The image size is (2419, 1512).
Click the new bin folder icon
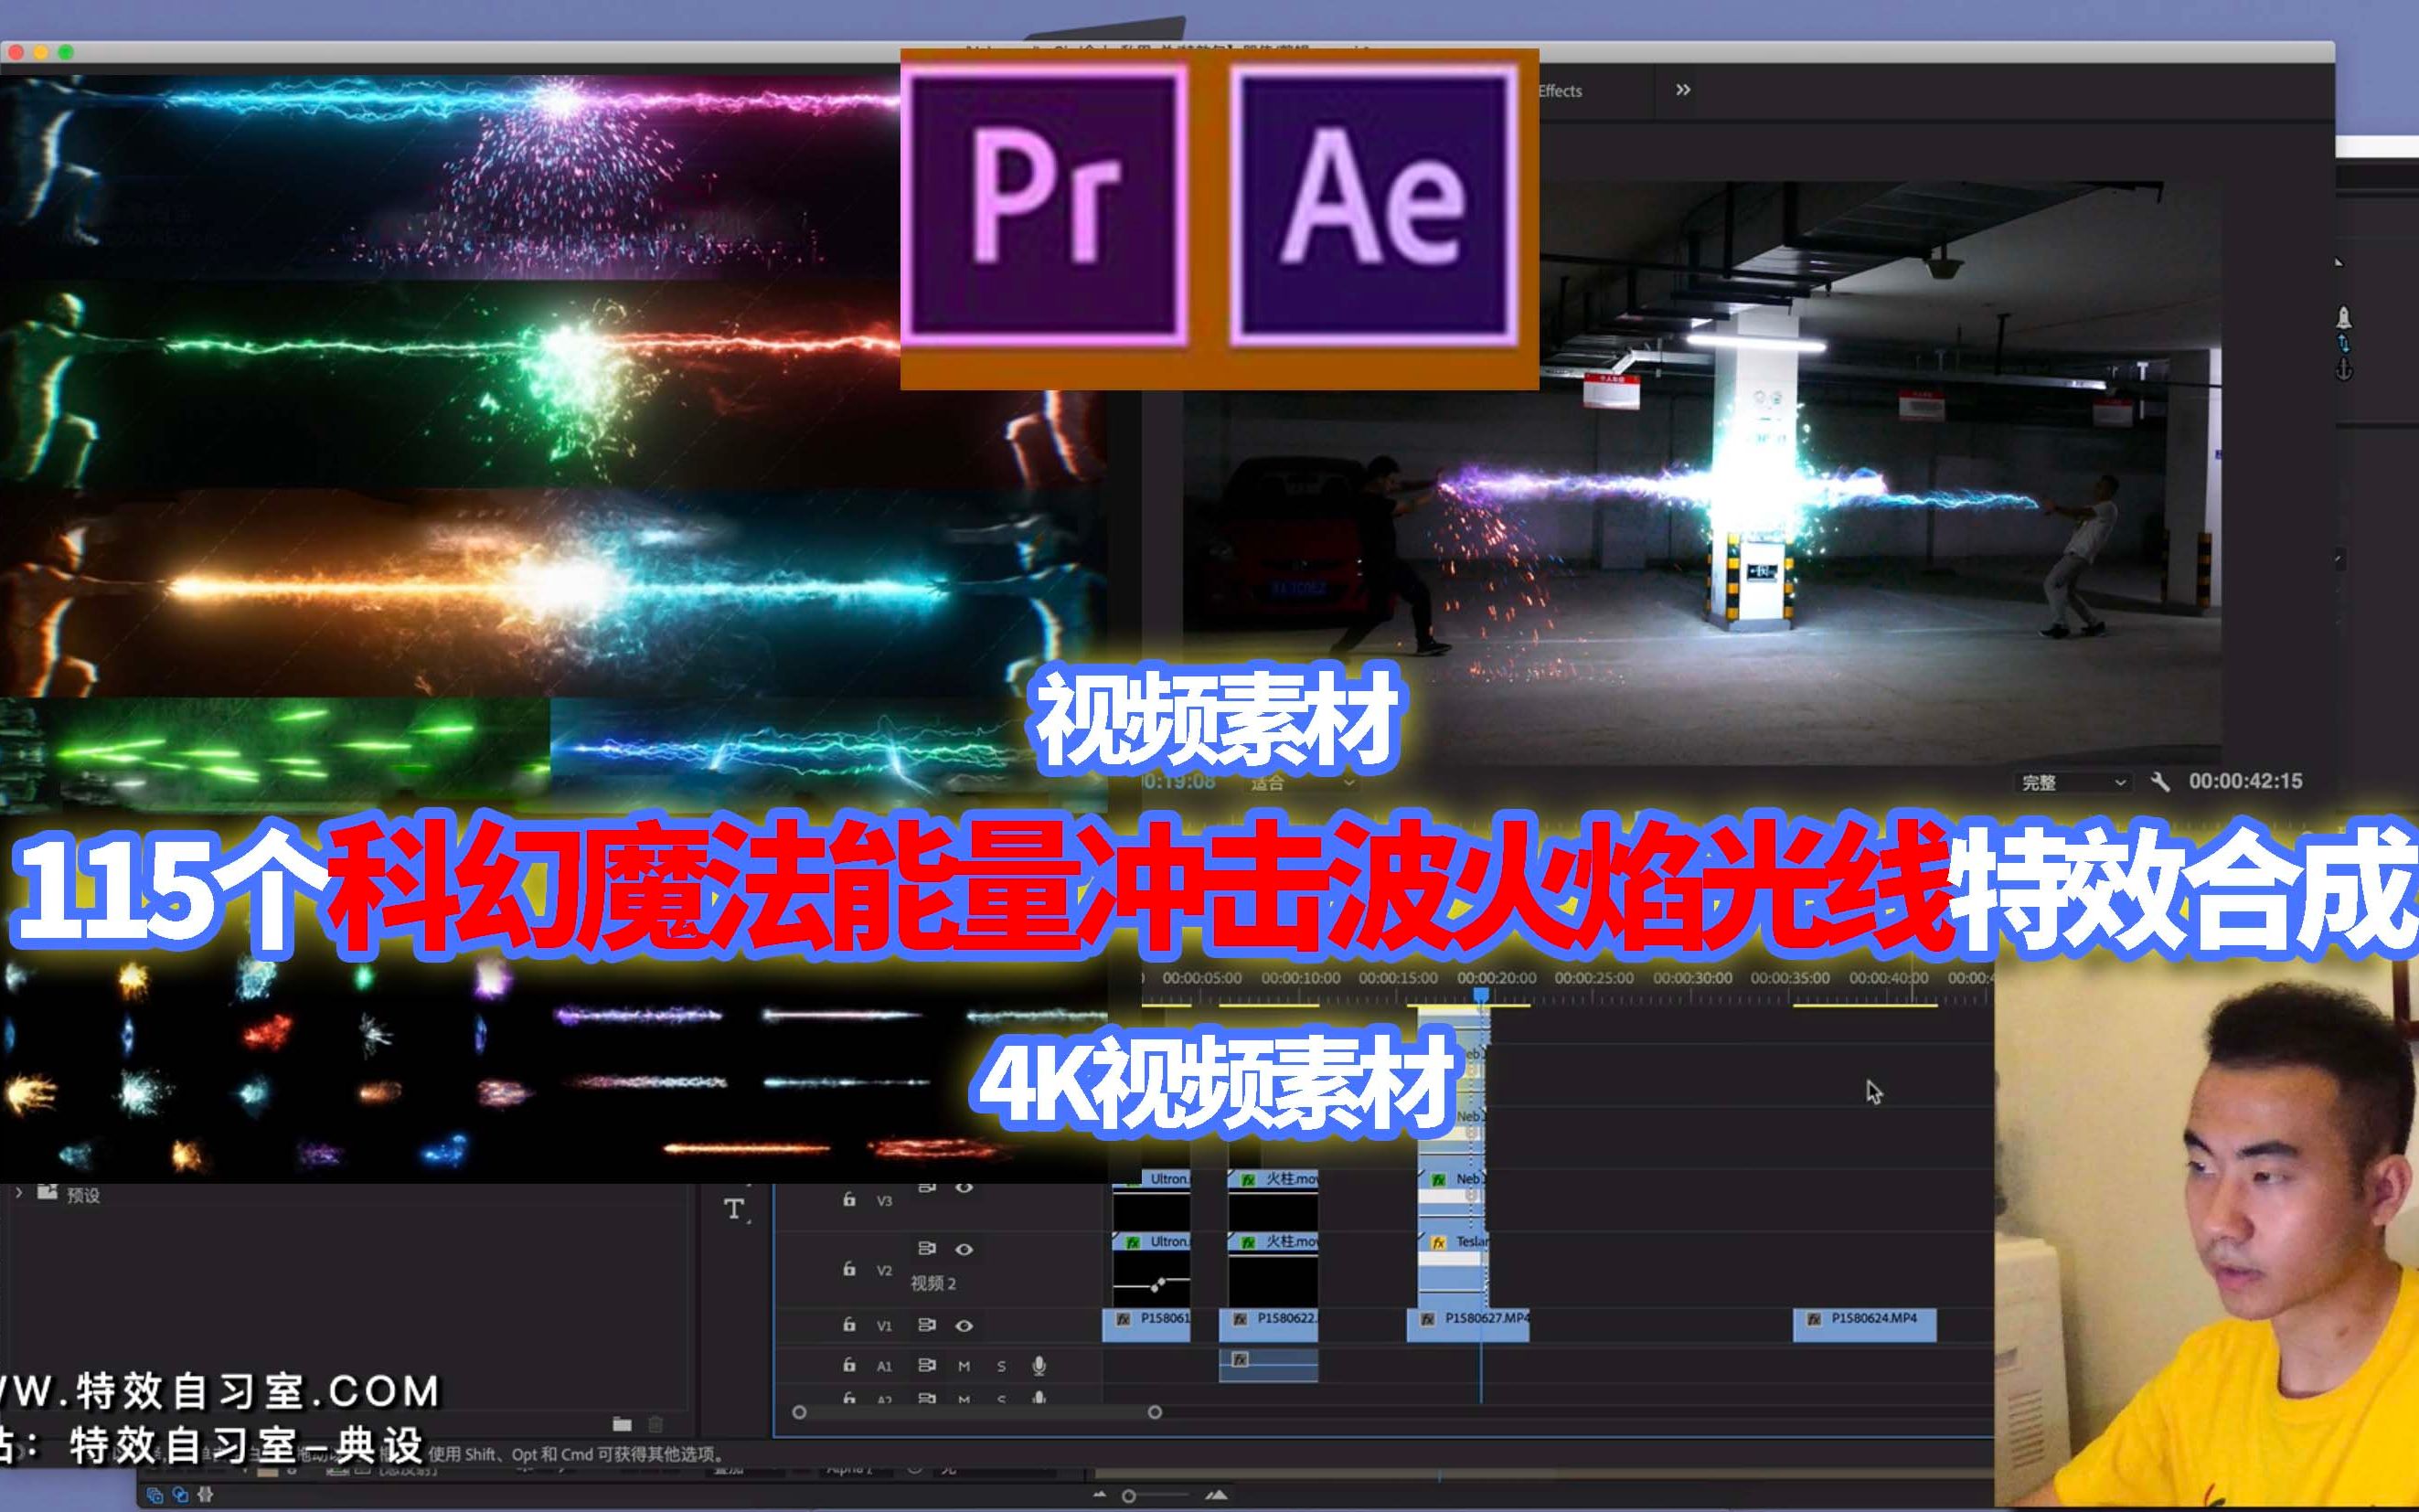click(x=622, y=1423)
